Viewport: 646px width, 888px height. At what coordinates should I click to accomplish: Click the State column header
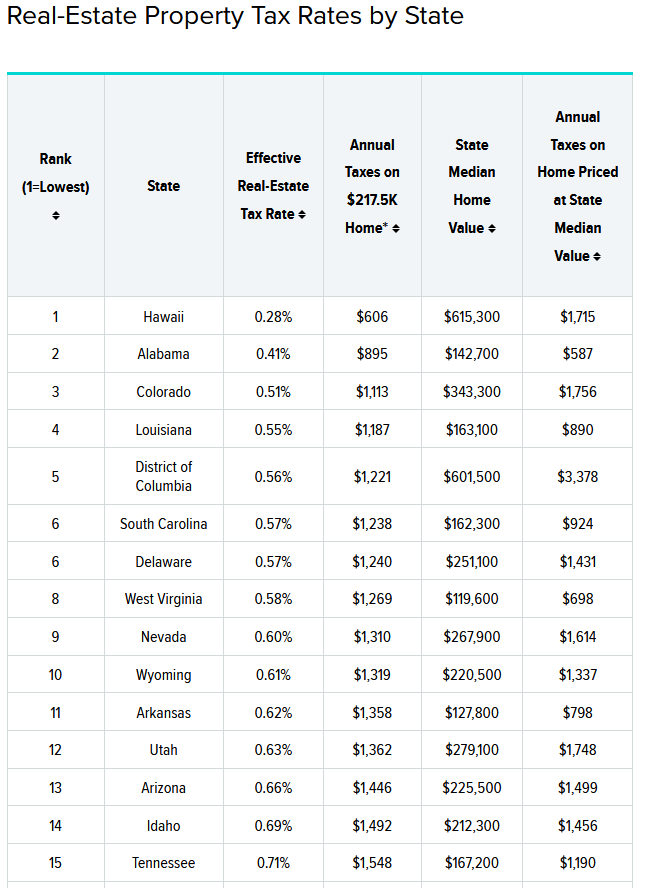point(163,186)
